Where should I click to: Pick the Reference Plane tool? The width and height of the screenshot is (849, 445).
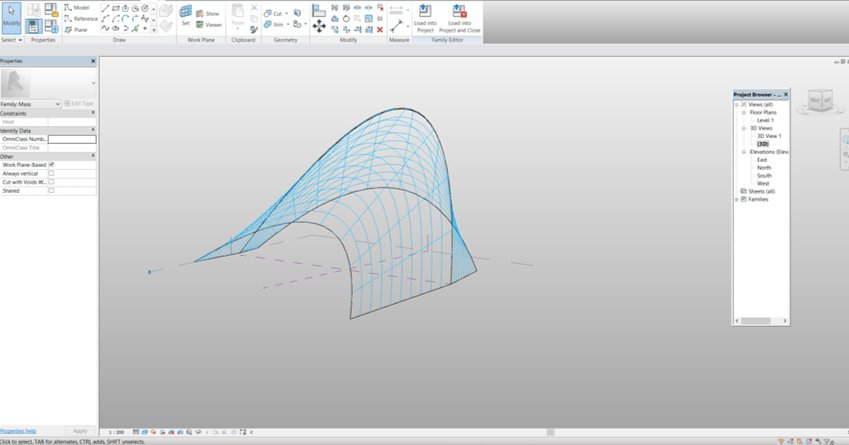point(76,30)
